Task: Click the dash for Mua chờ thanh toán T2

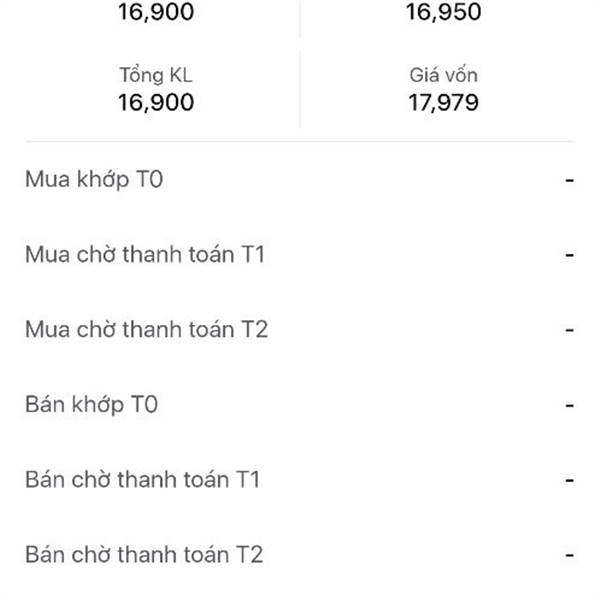Action: pyautogui.click(x=569, y=331)
